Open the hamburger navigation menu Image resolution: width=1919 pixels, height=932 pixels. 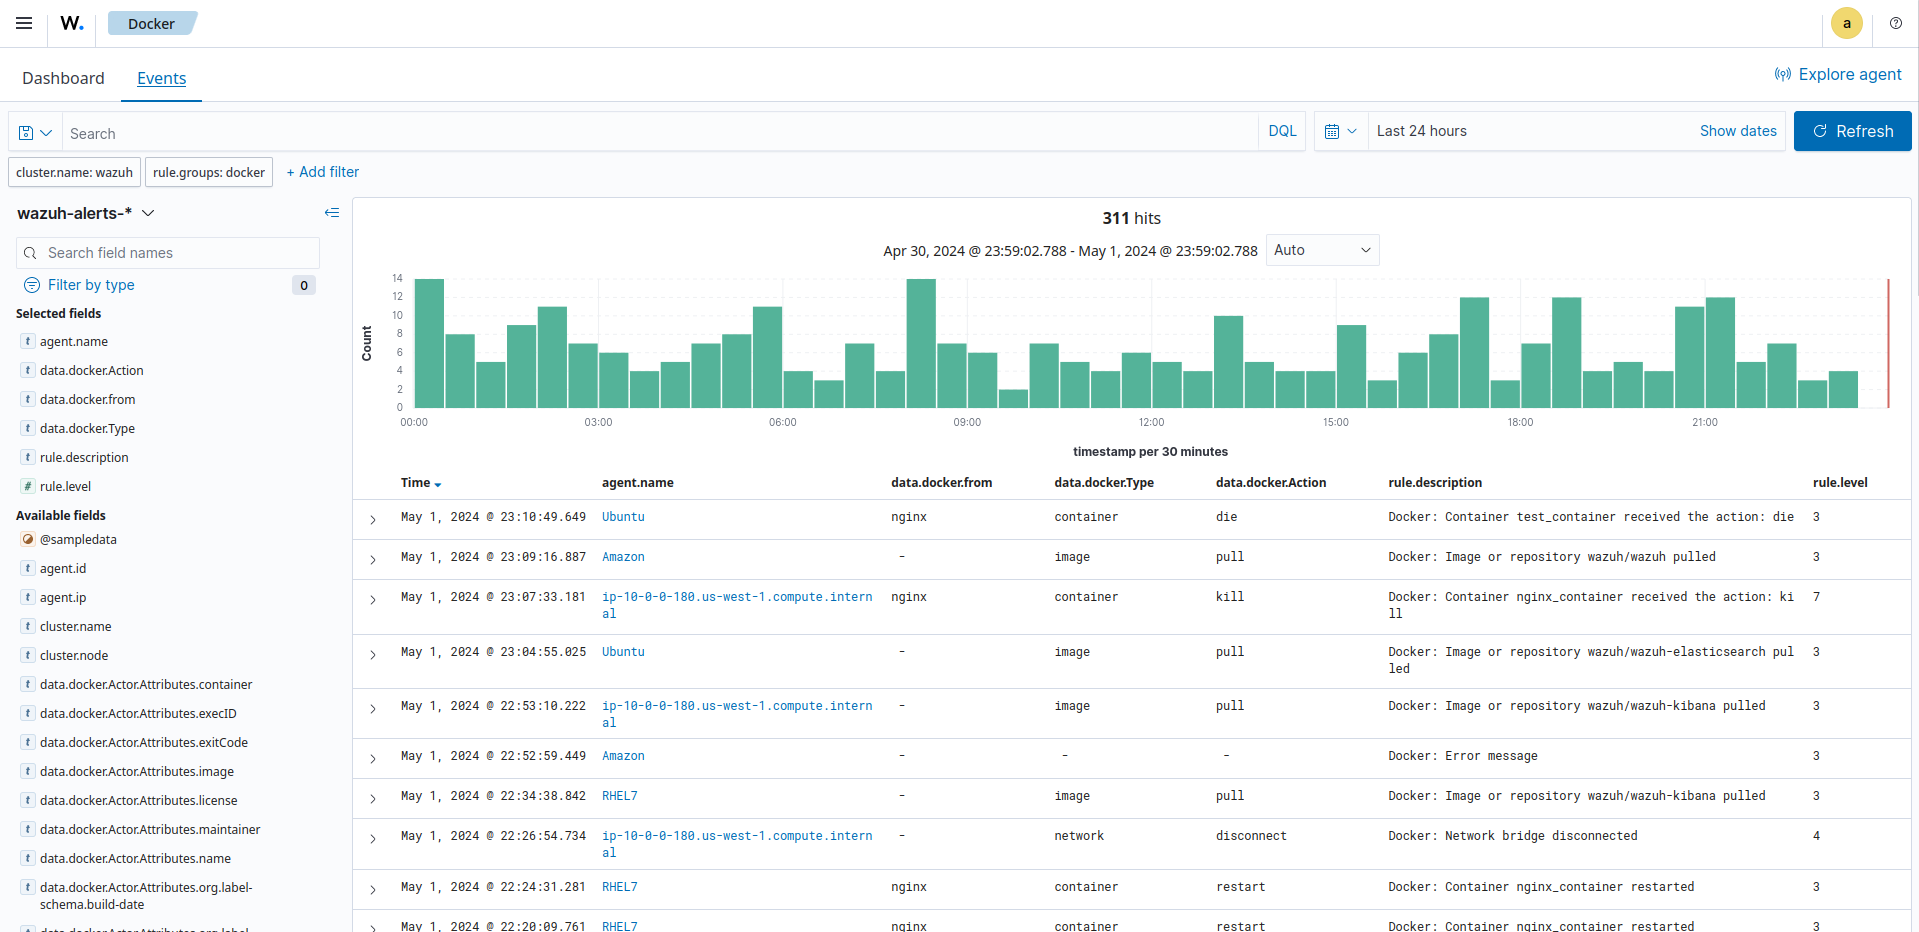point(24,23)
